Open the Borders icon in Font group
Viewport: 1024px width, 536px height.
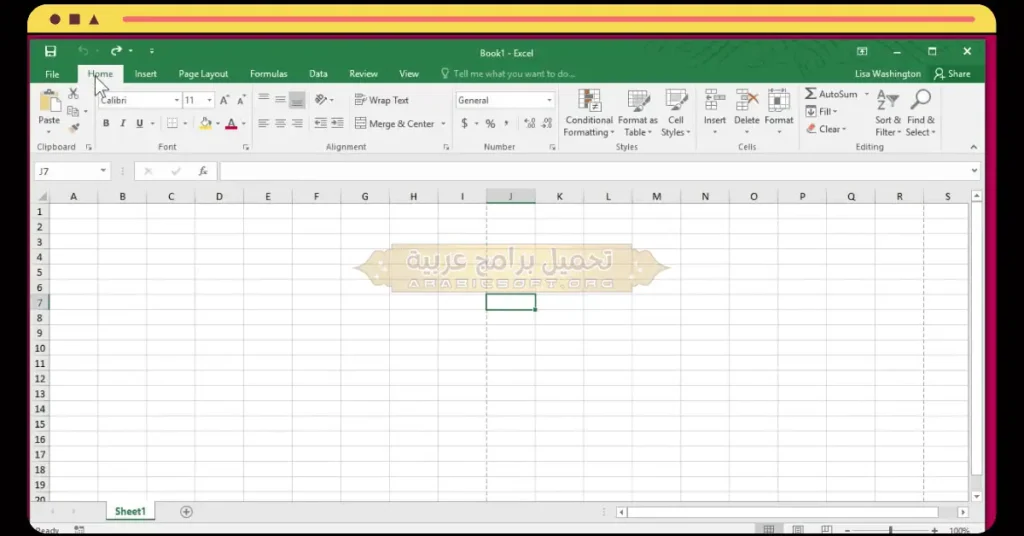(172, 123)
